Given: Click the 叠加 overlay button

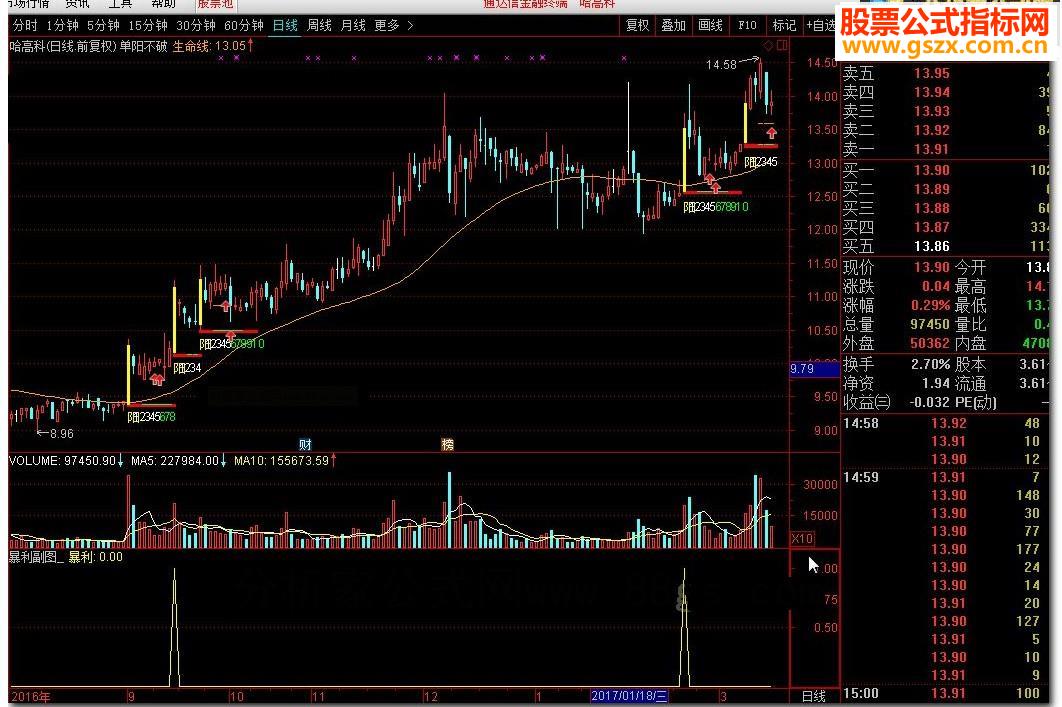Looking at the screenshot, I should [673, 26].
